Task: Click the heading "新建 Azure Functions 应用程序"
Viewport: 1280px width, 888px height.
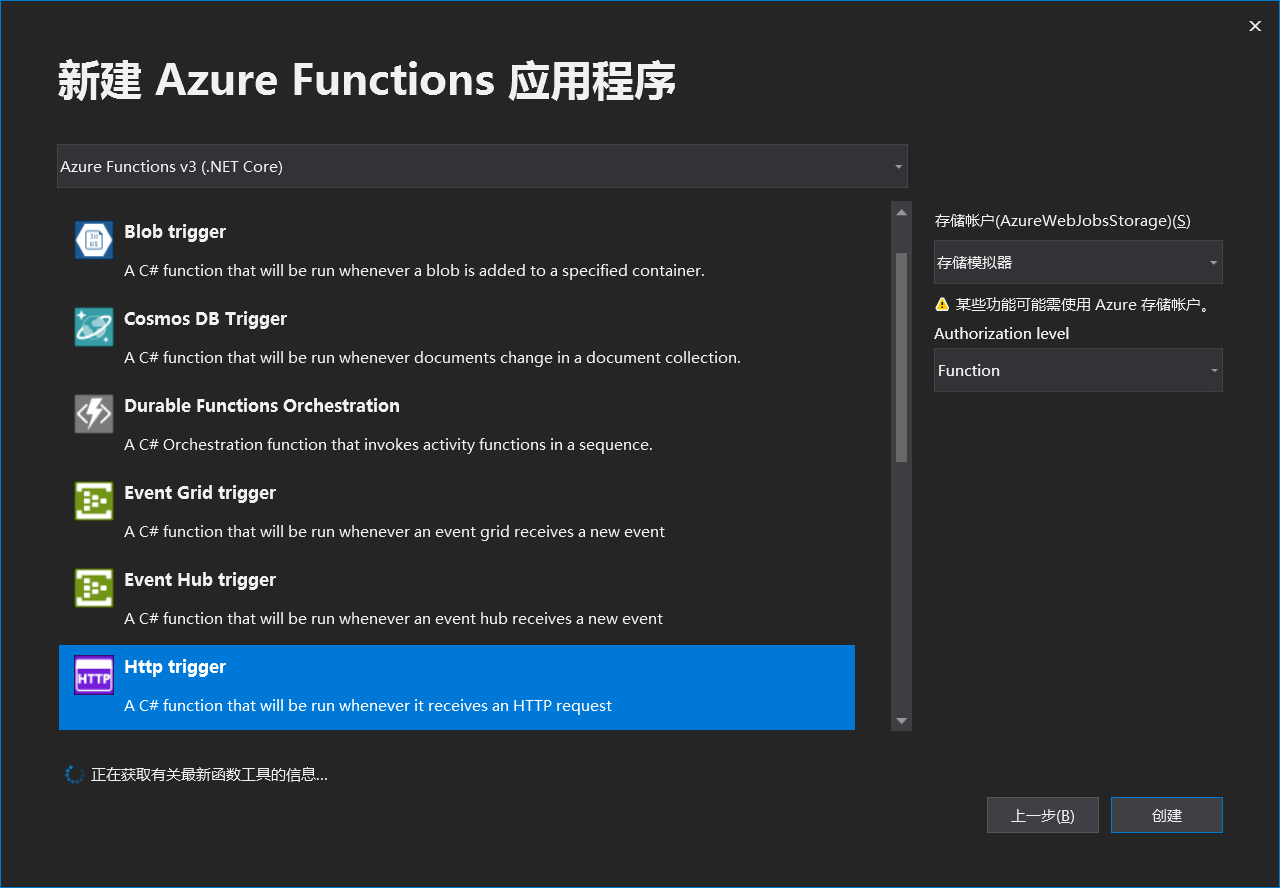Action: 367,81
